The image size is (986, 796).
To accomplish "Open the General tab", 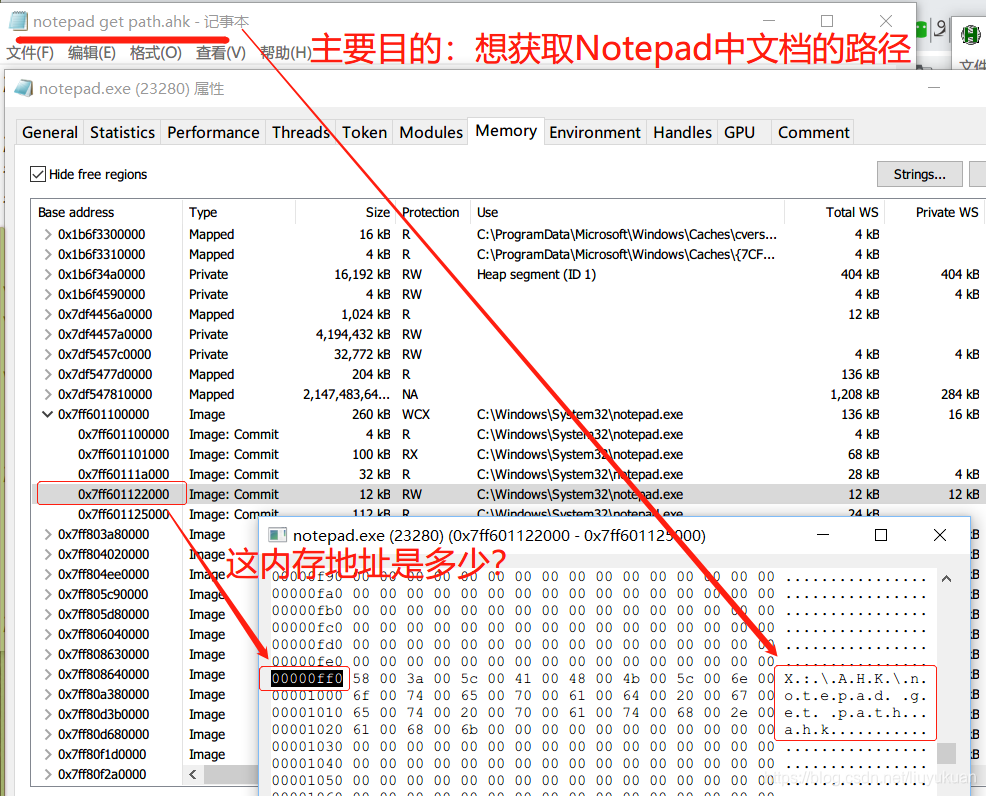I will pos(50,133).
